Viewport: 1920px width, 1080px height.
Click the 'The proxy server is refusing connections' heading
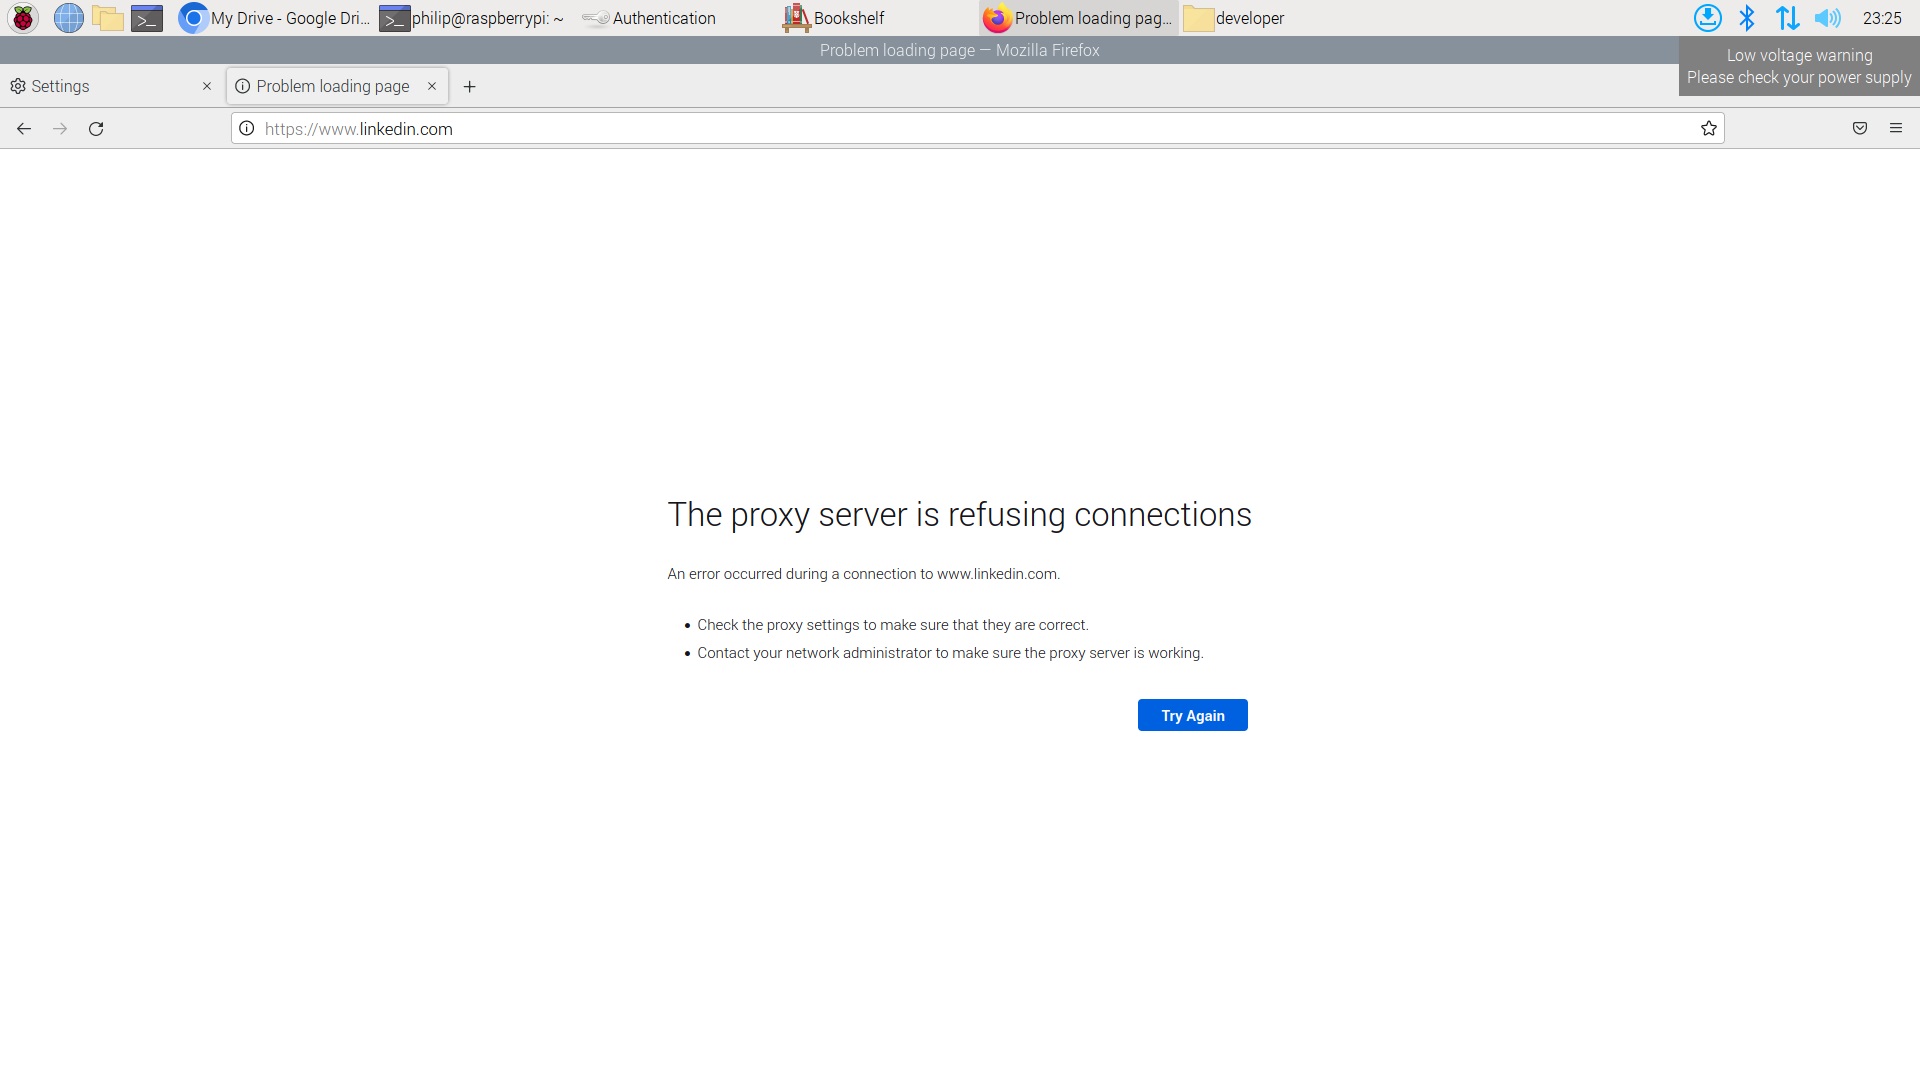click(x=959, y=514)
